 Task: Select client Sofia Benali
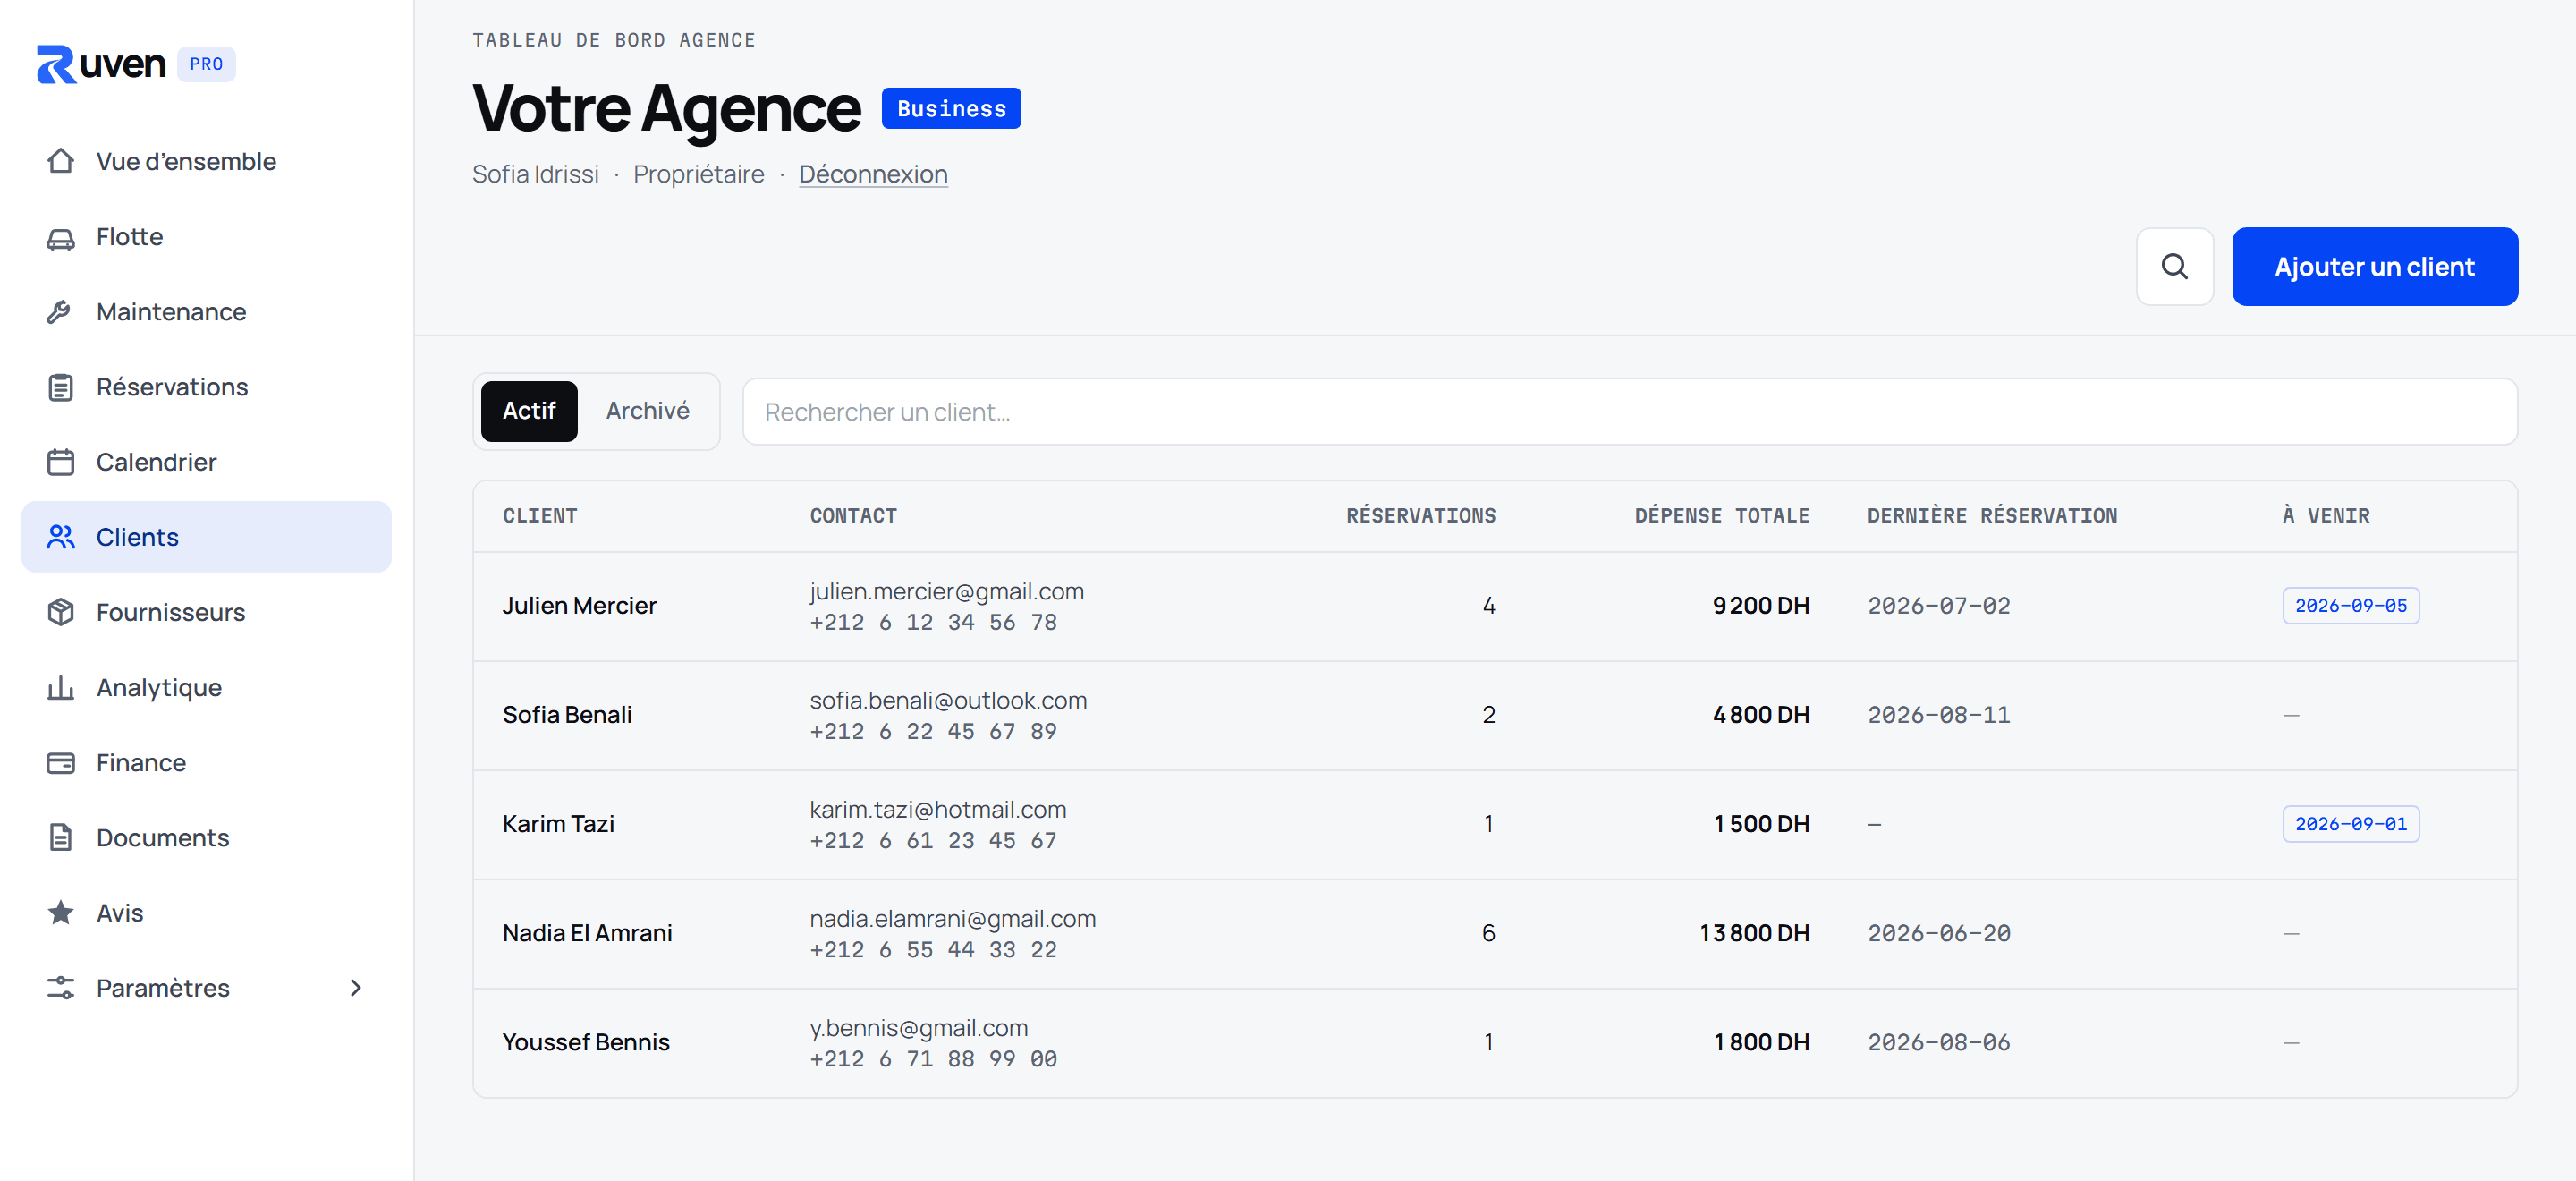(x=567, y=715)
